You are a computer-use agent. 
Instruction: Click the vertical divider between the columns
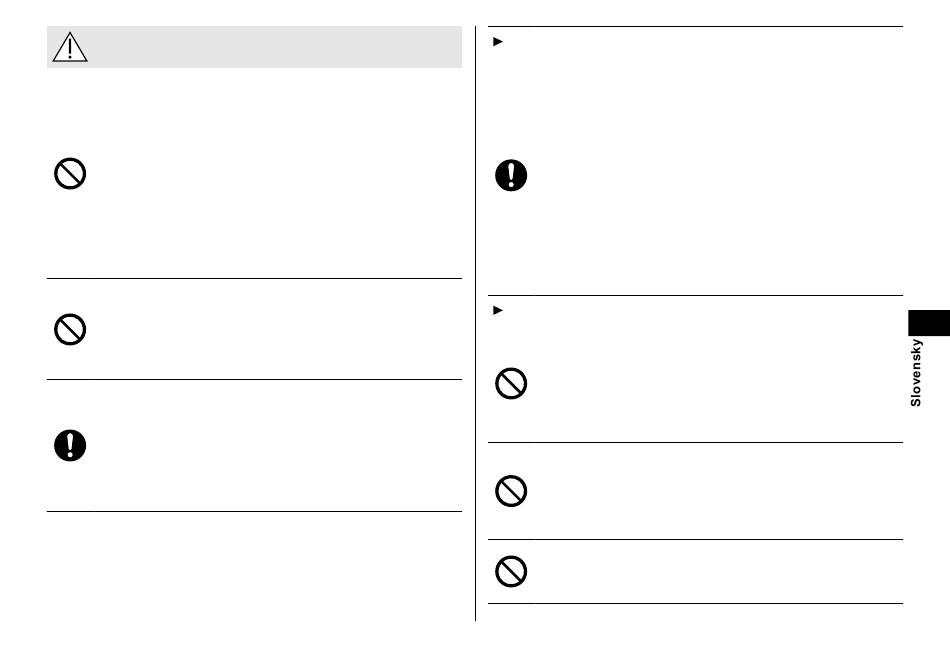pos(476,323)
